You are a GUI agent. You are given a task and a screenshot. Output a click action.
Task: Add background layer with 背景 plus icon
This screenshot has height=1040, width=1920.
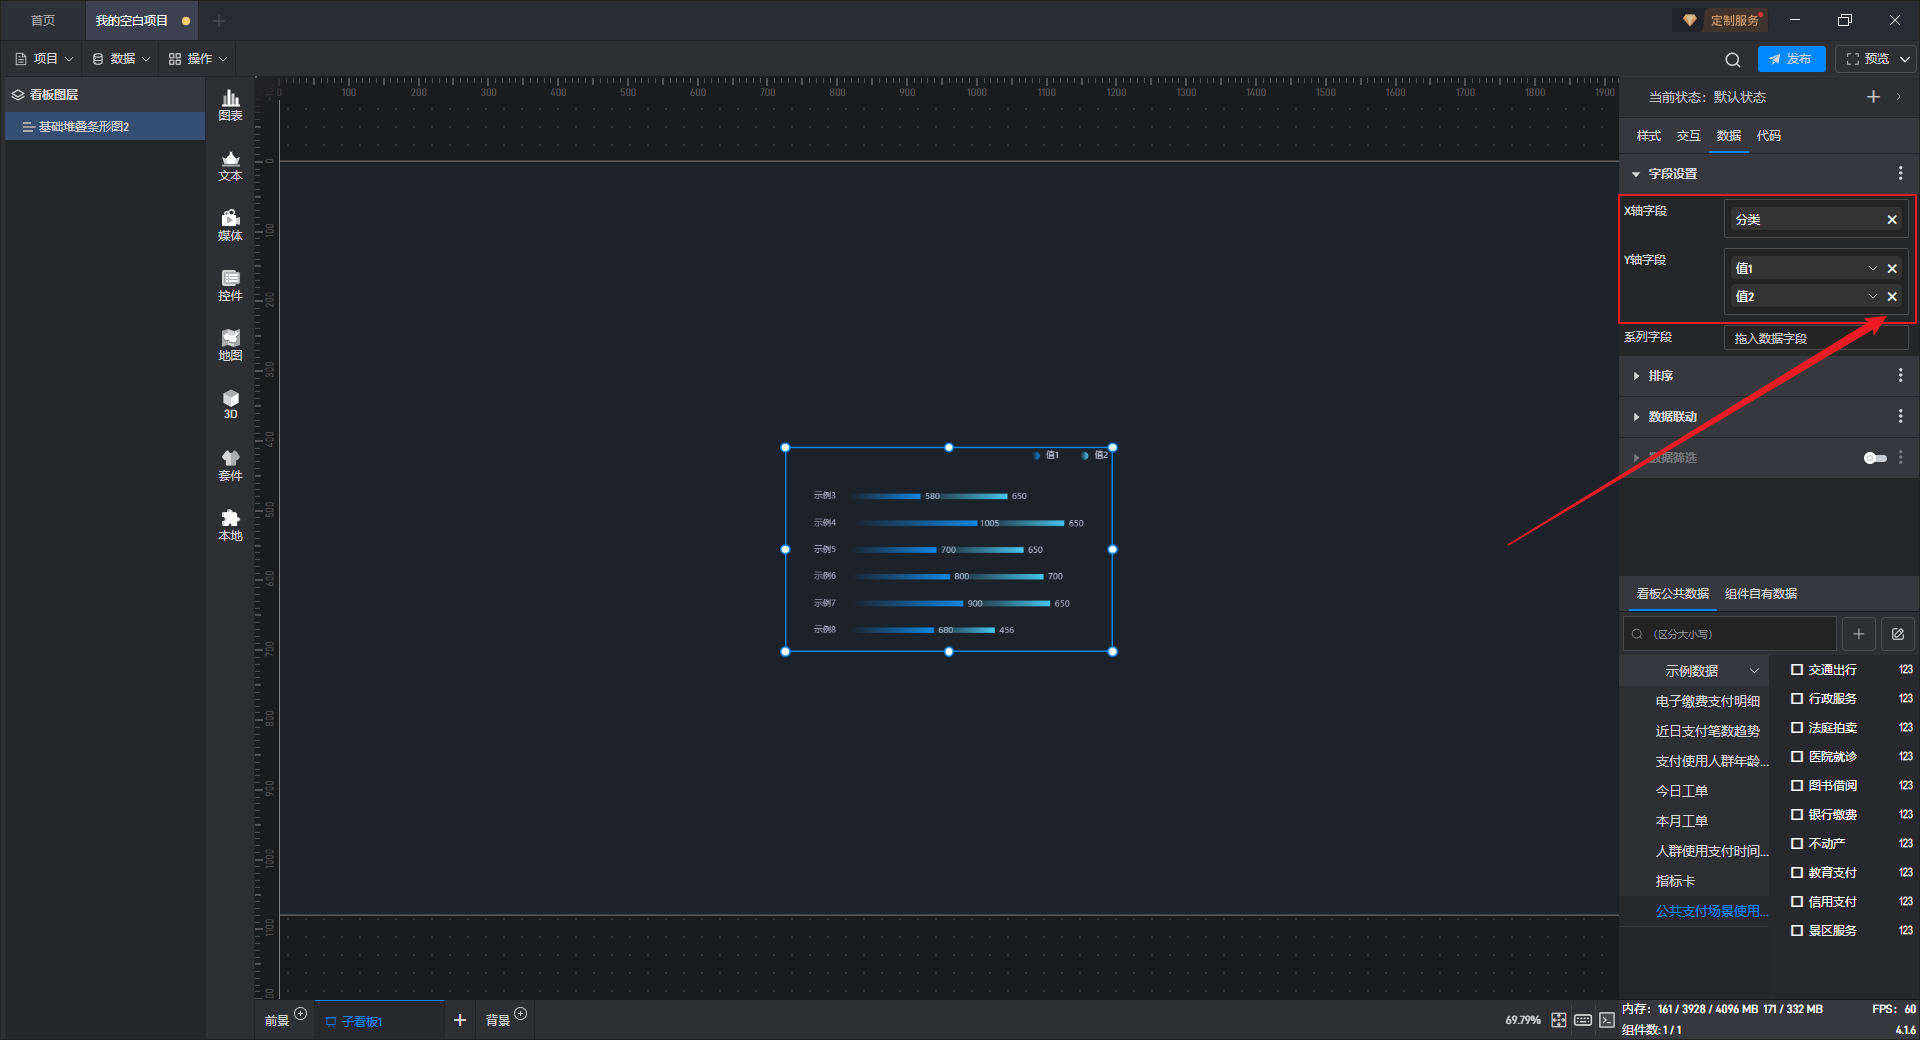coord(520,1014)
